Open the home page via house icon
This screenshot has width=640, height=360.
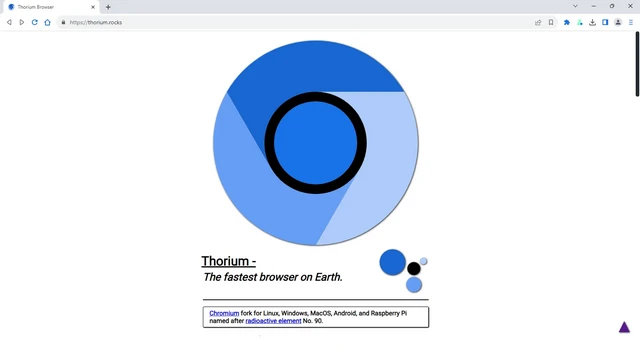[47, 22]
